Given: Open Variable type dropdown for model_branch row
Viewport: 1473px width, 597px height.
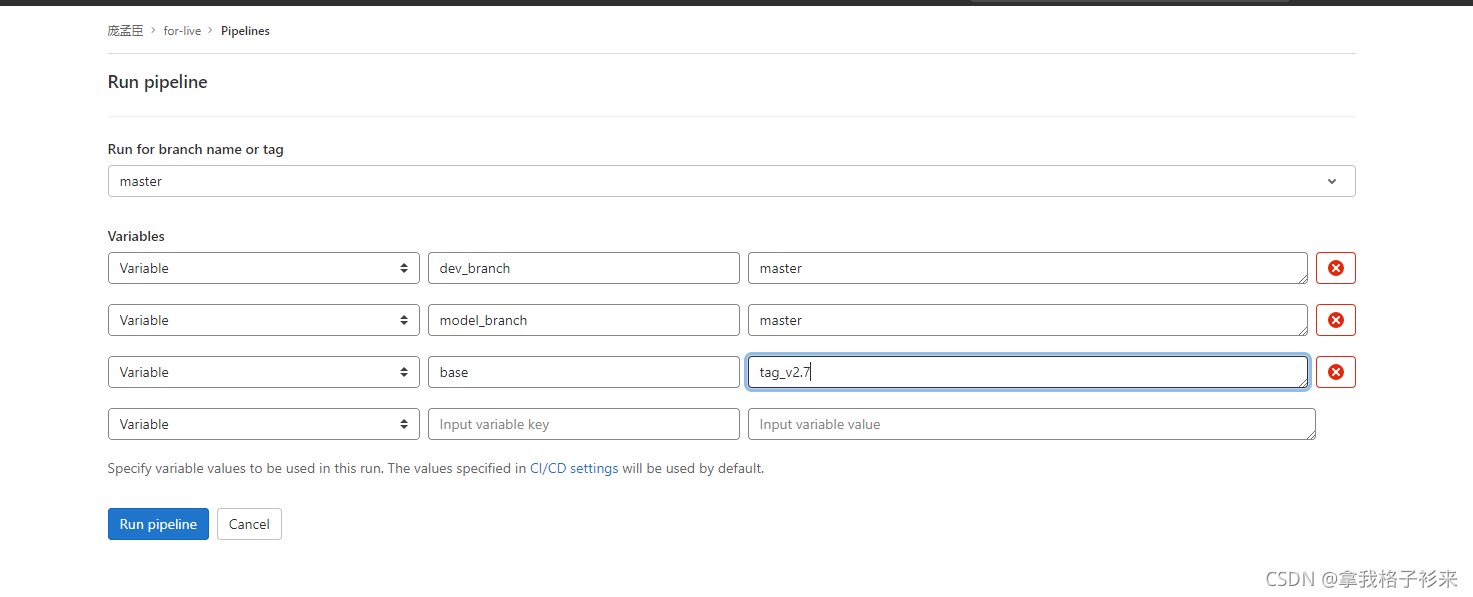Looking at the screenshot, I should point(264,320).
